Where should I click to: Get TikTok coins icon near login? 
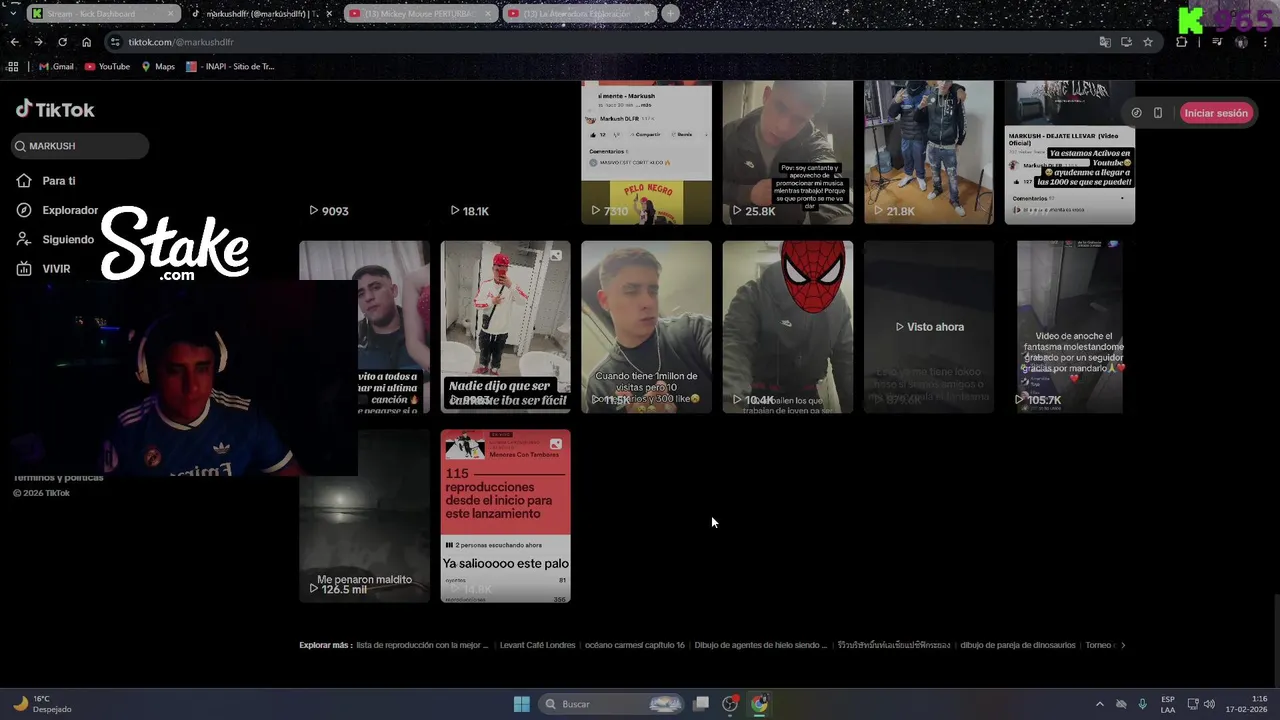[x=1136, y=113]
